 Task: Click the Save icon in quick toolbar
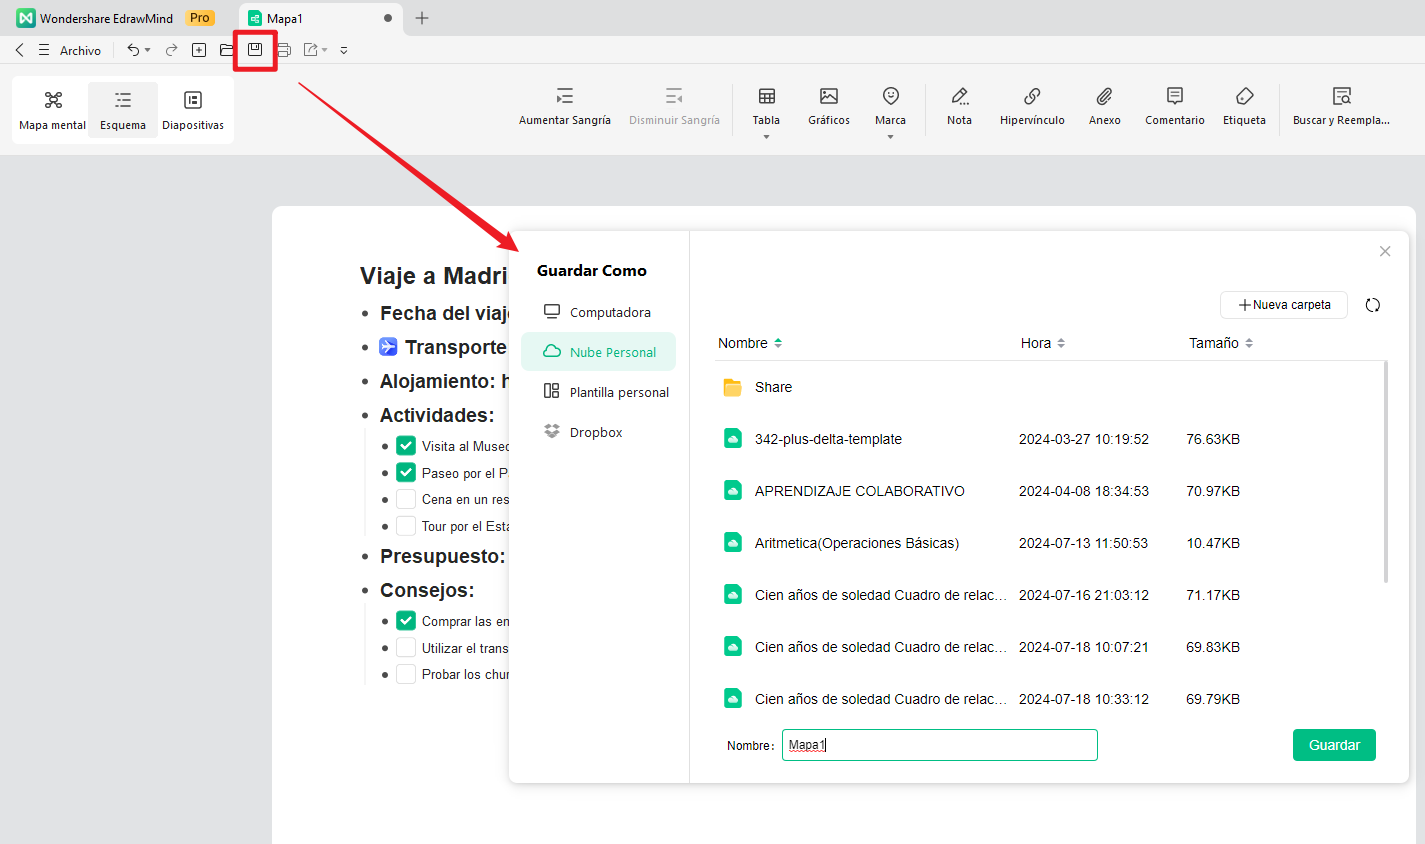point(255,49)
